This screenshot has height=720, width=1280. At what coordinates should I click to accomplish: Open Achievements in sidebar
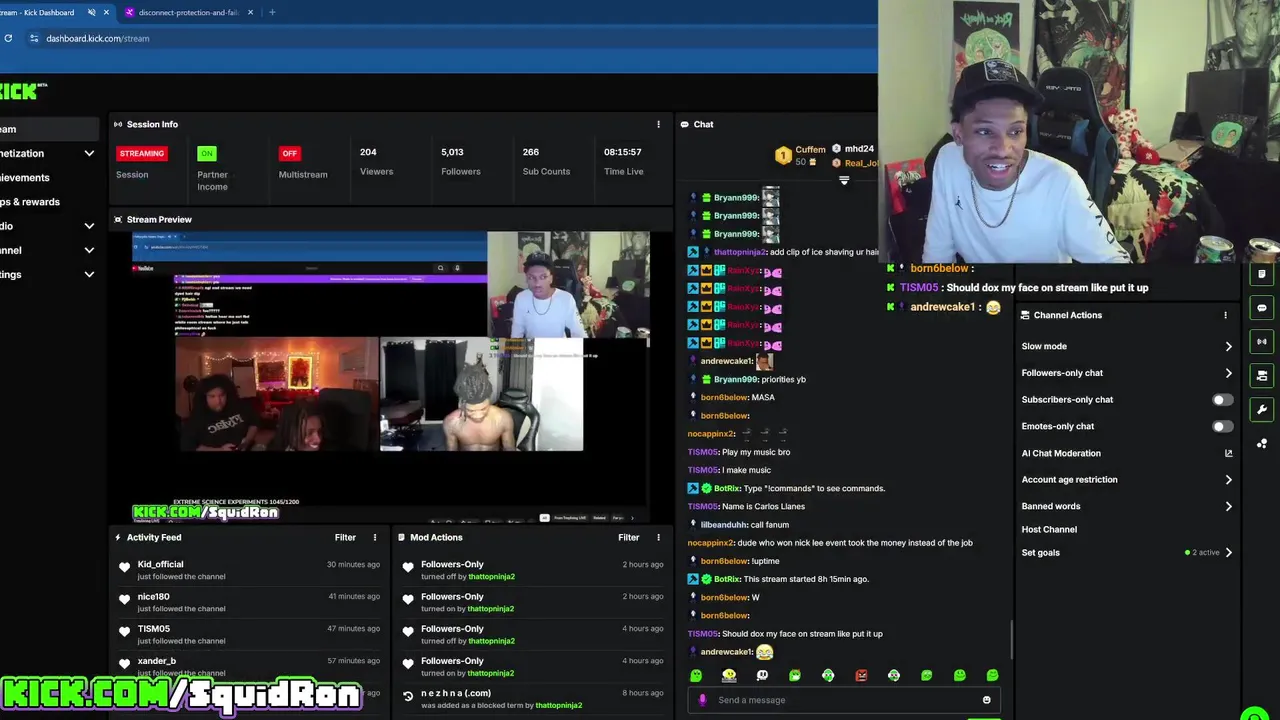(x=25, y=177)
